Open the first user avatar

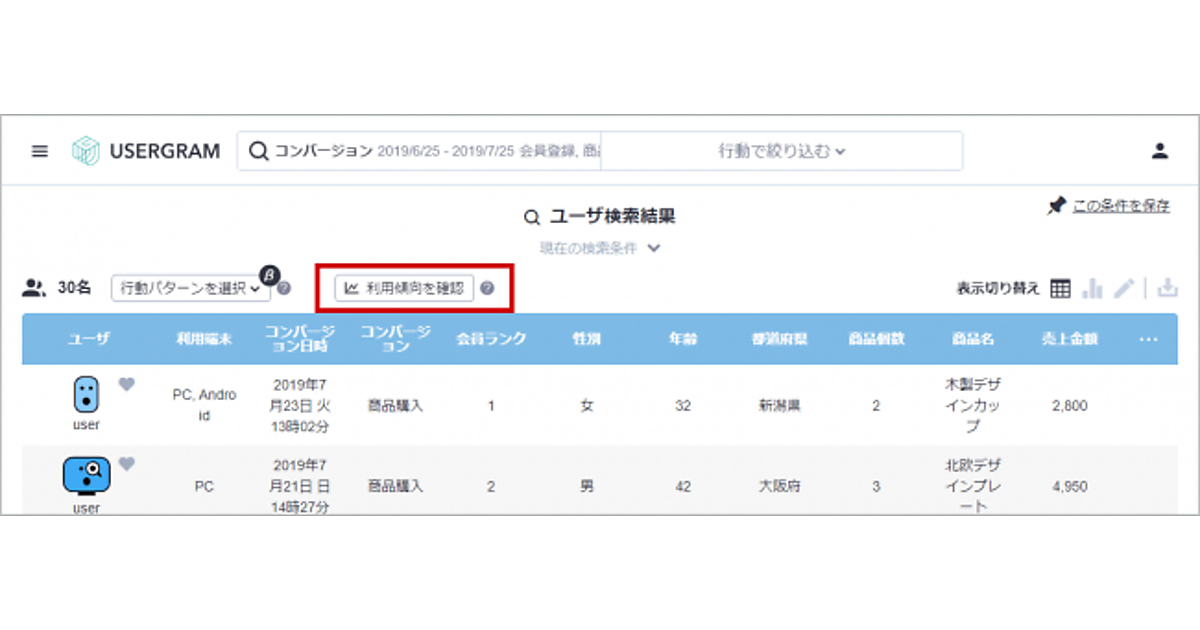pyautogui.click(x=87, y=396)
